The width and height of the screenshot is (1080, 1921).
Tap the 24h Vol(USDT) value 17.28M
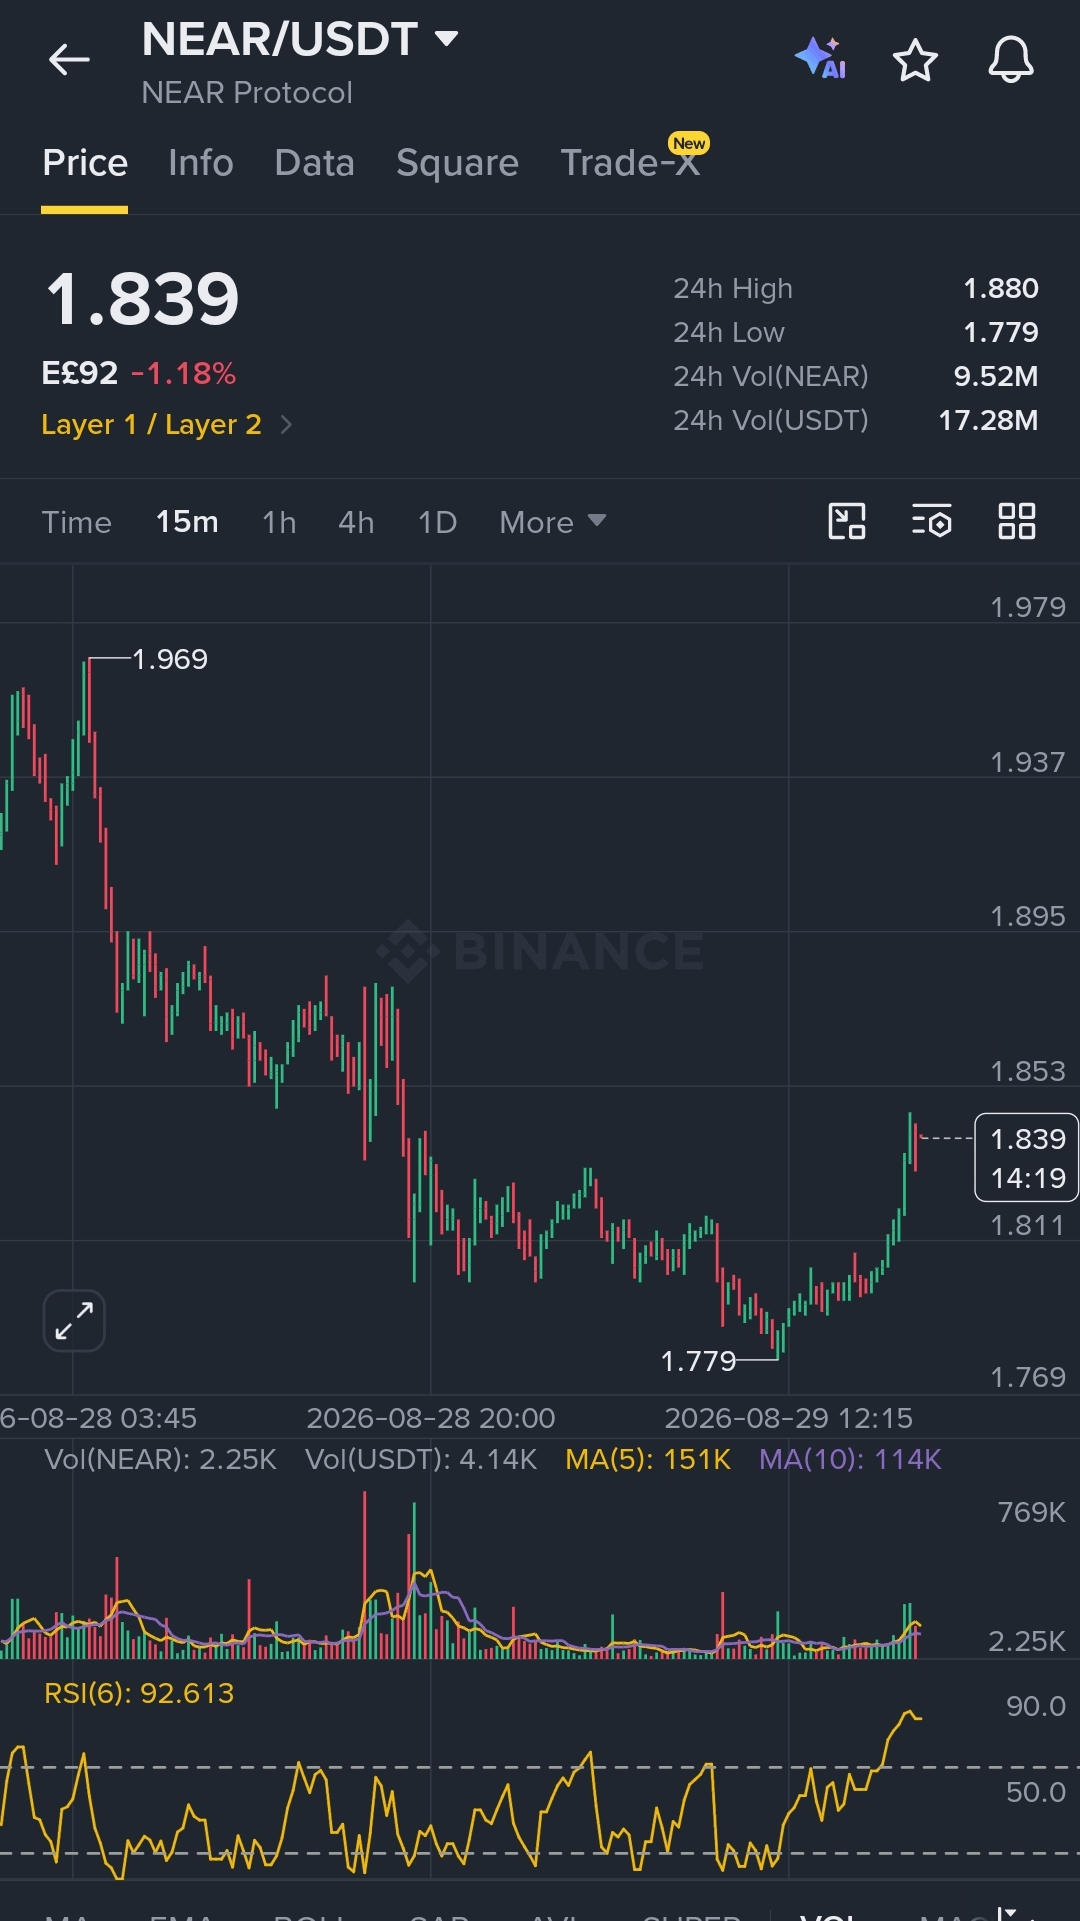click(988, 421)
